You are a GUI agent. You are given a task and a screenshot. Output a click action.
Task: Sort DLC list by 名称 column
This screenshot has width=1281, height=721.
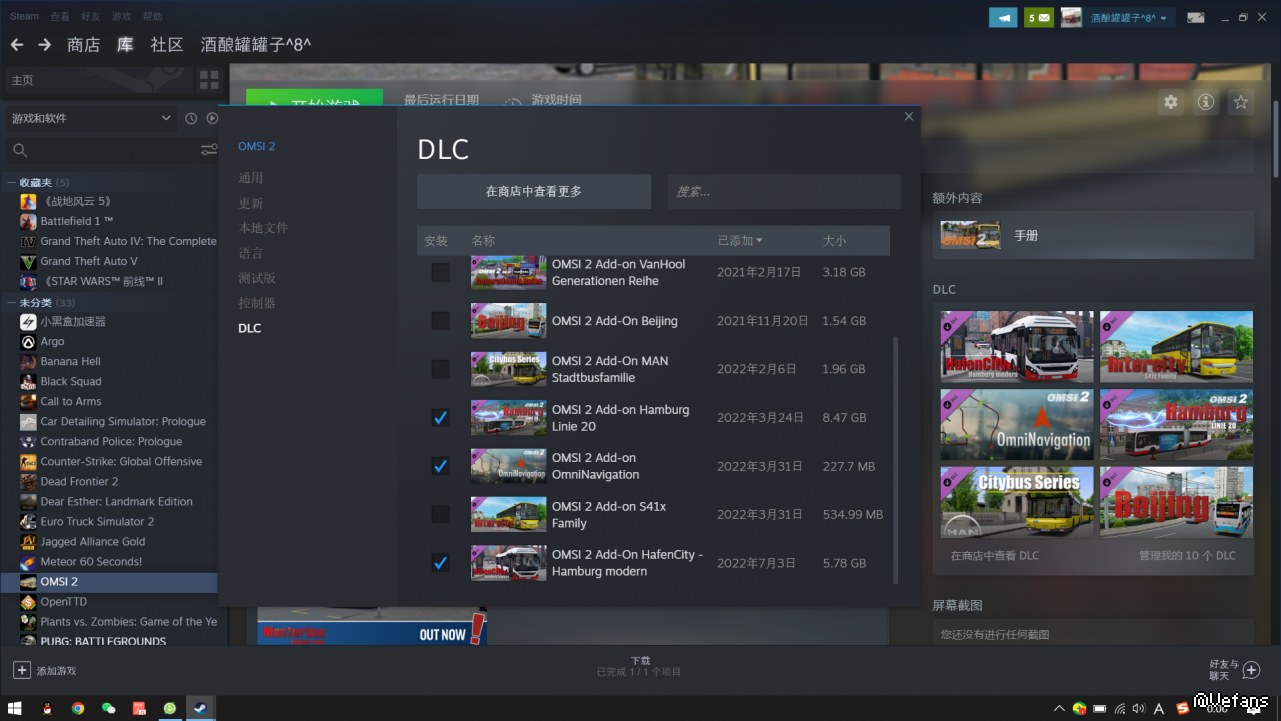[x=483, y=241]
